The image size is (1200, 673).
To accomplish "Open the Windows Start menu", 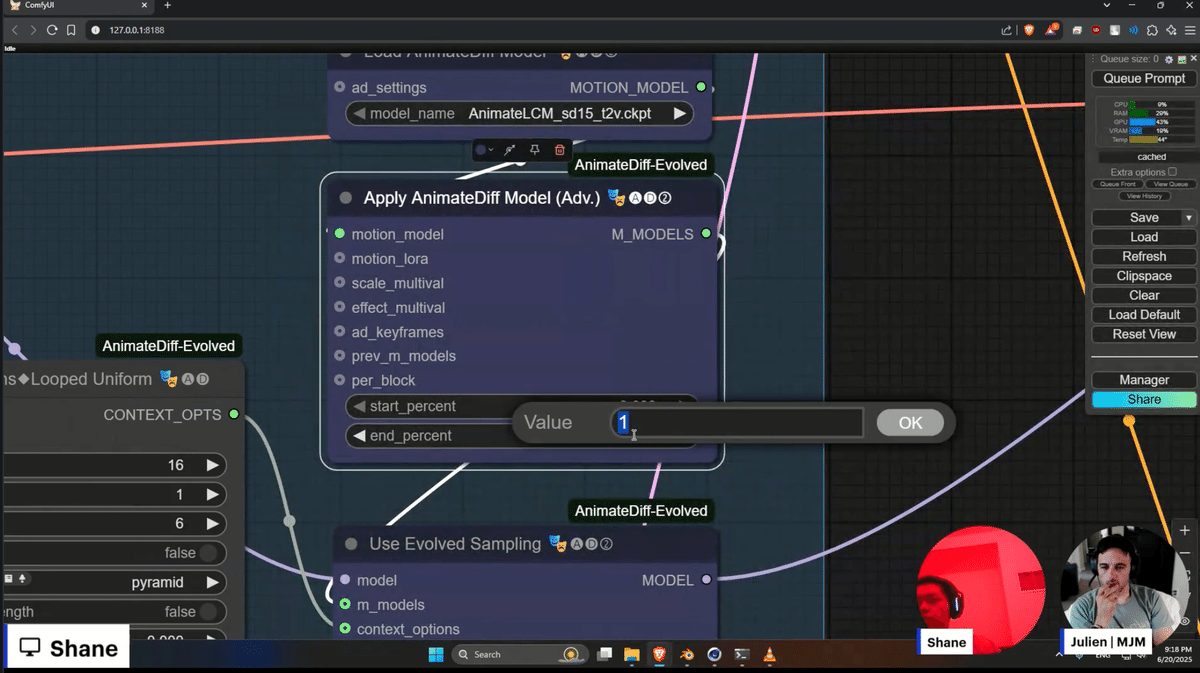I will coord(436,654).
